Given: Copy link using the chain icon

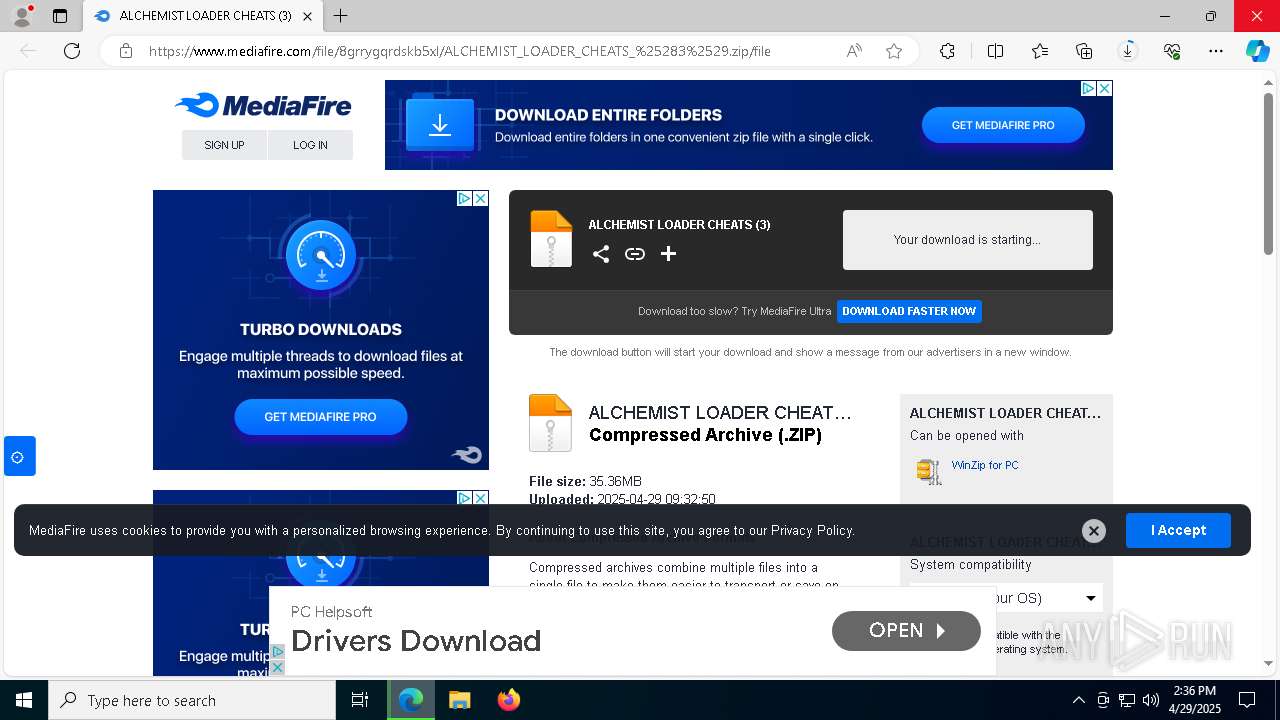Looking at the screenshot, I should click(x=635, y=254).
